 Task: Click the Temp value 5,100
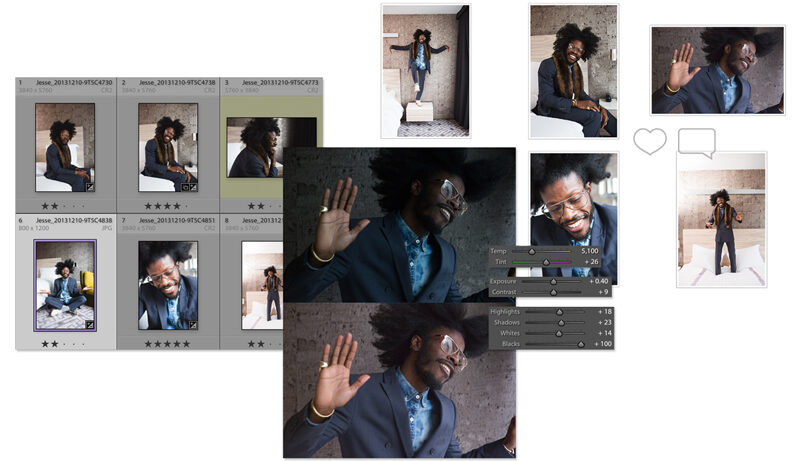click(590, 251)
